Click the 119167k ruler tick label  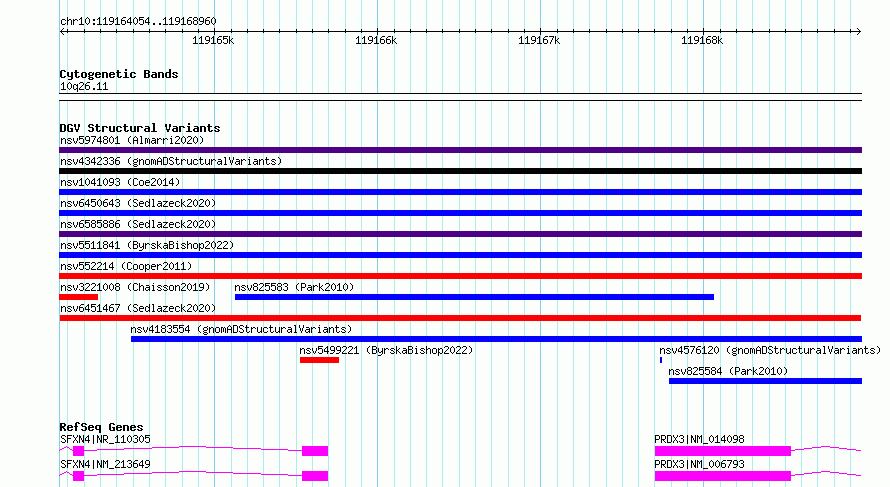(539, 40)
